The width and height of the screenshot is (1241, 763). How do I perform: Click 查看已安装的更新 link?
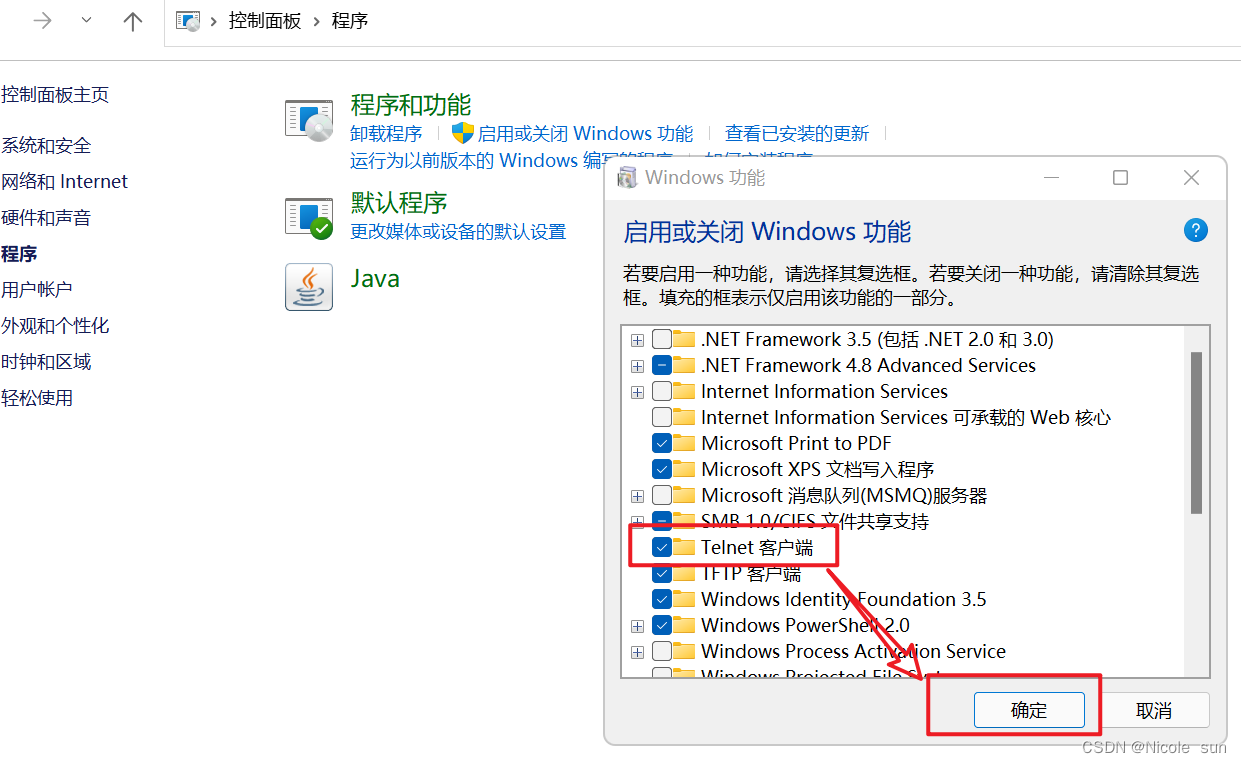pyautogui.click(x=797, y=133)
